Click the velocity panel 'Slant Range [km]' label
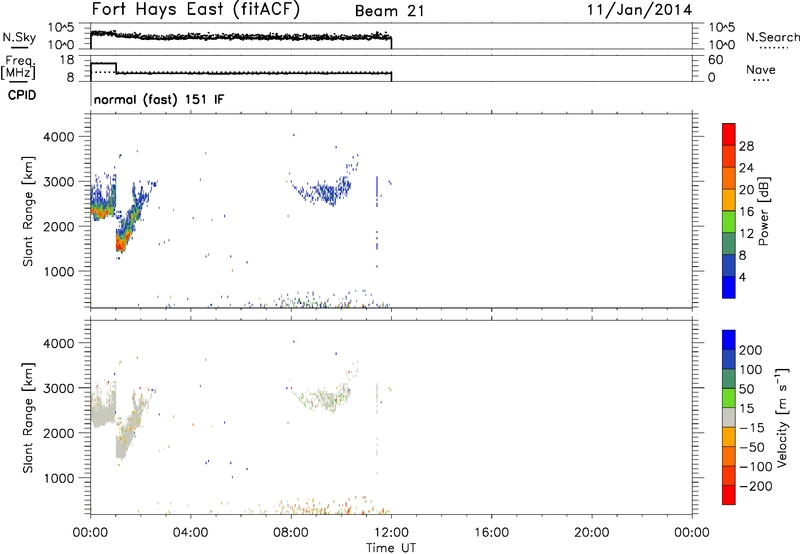The height and width of the screenshot is (554, 800). 28,418
